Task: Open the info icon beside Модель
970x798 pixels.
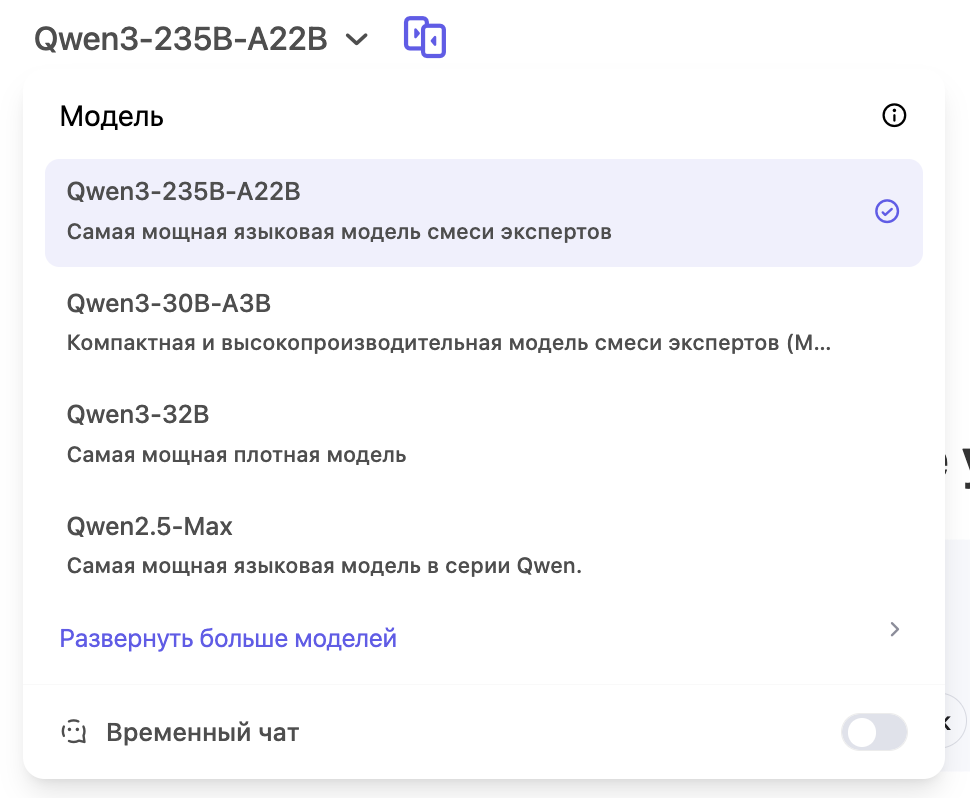Action: pos(893,116)
